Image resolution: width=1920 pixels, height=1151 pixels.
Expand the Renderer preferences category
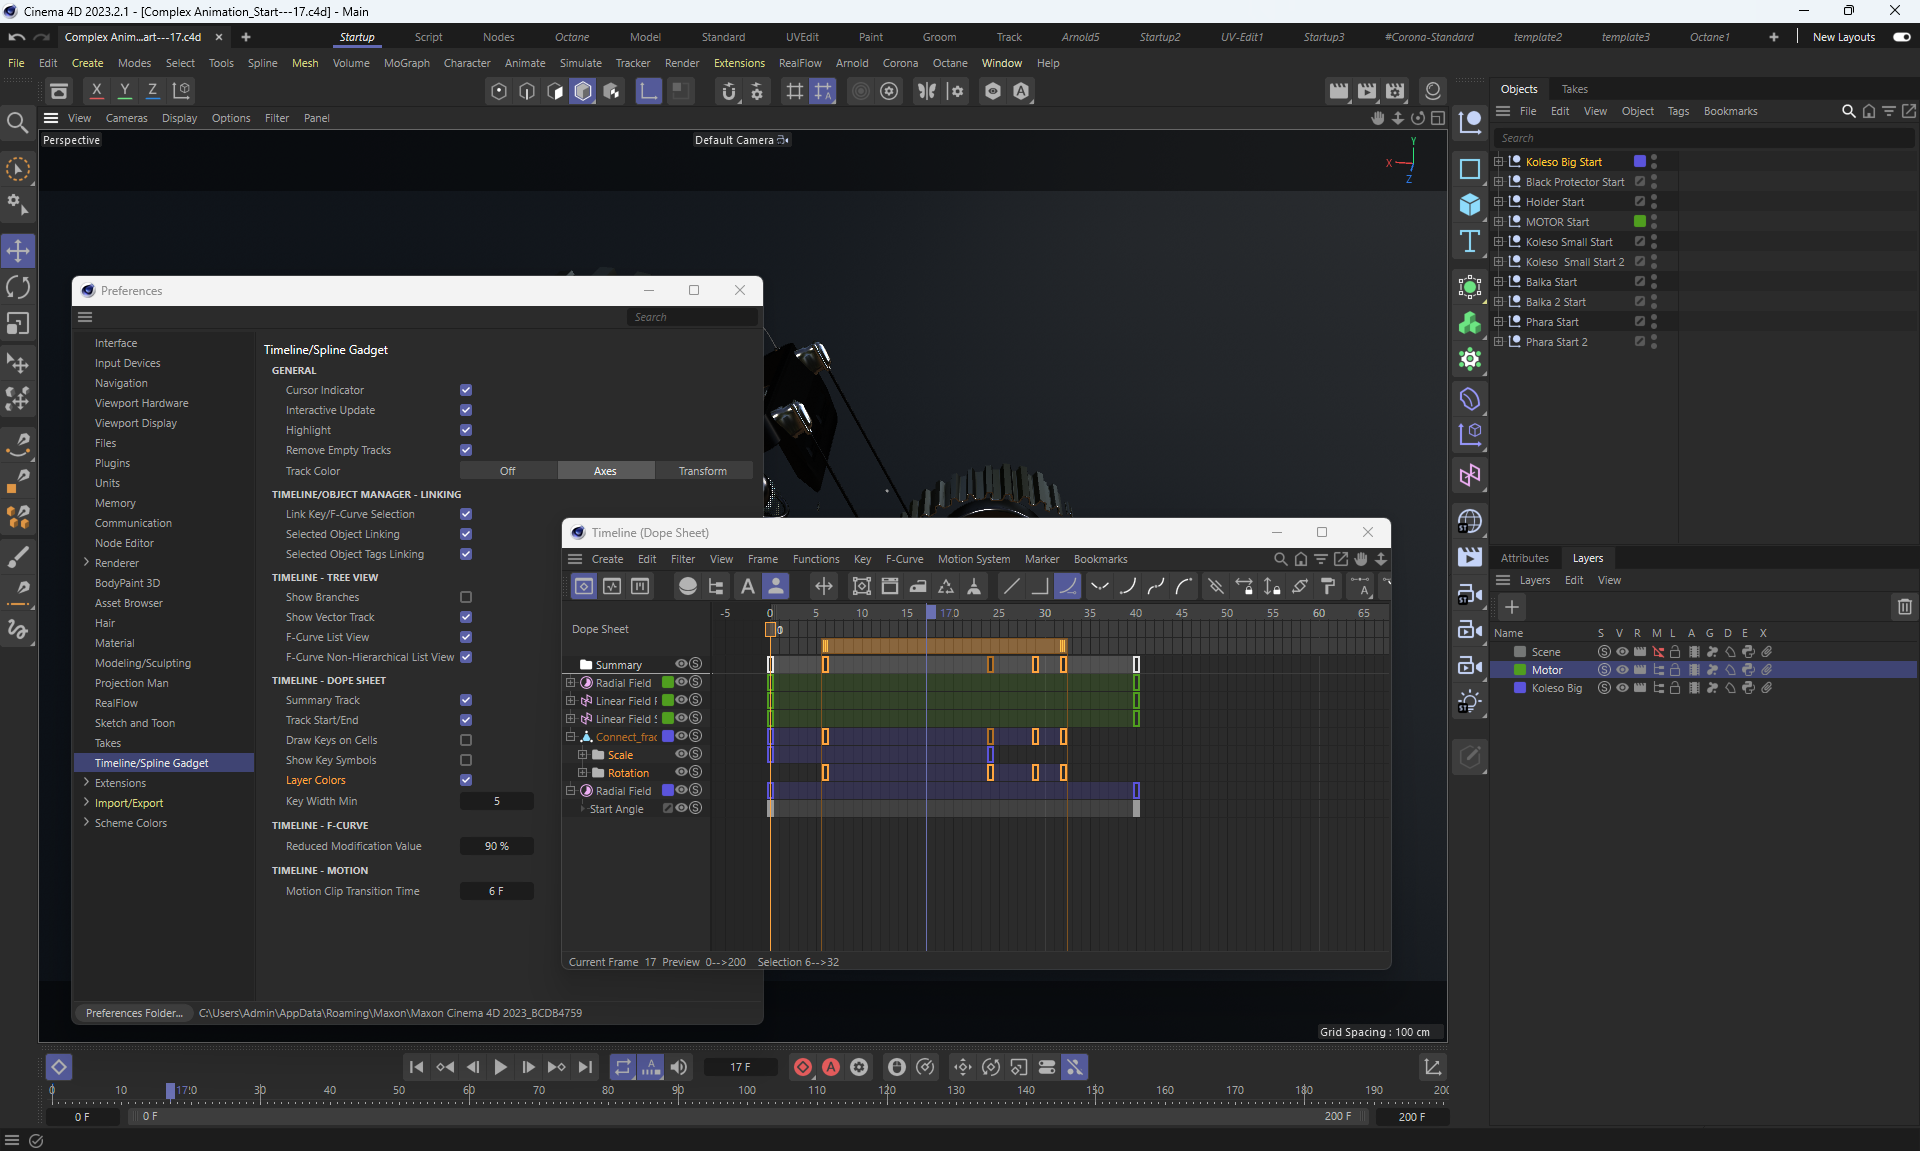[86, 563]
